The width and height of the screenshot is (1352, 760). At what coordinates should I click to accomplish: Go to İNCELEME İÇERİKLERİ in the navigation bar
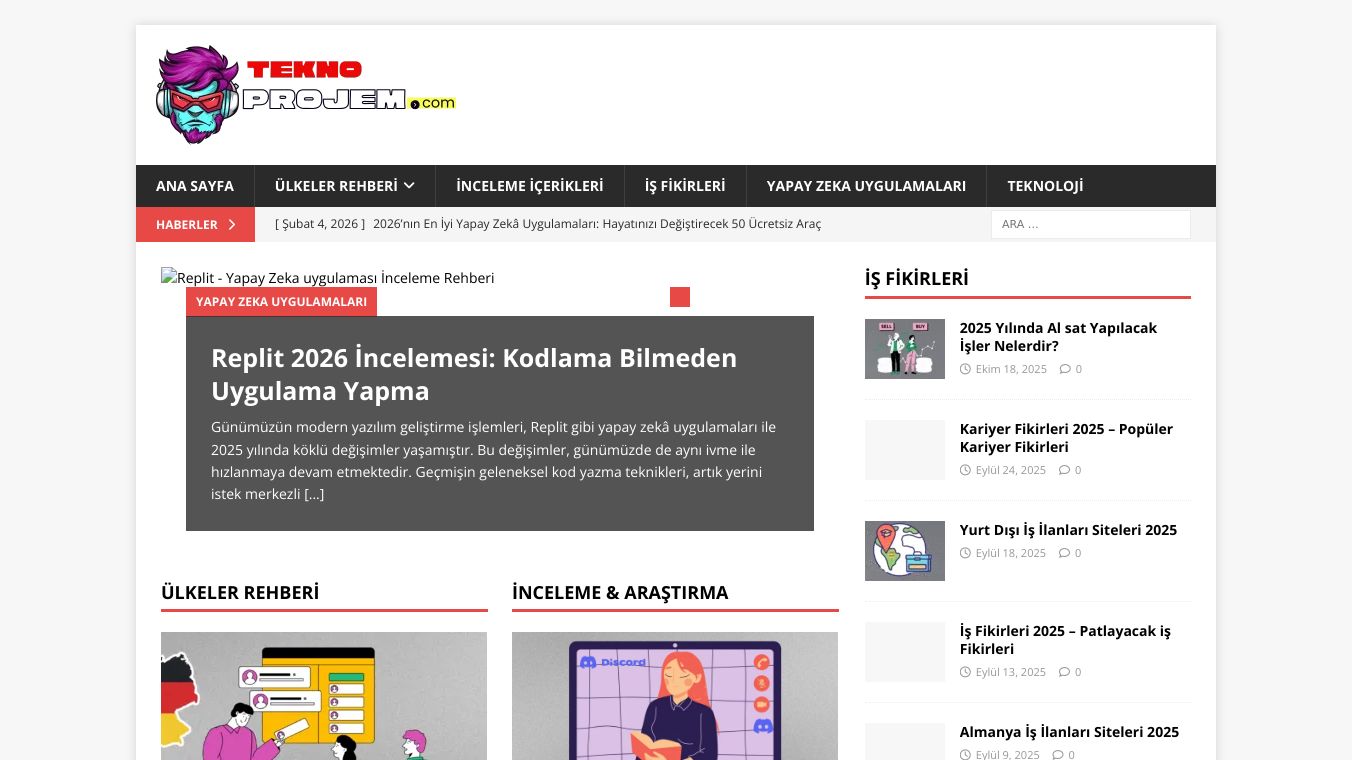tap(530, 186)
